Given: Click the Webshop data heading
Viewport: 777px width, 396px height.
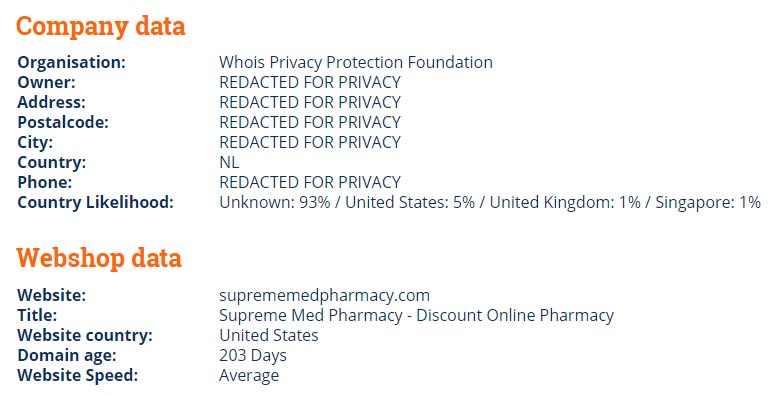Looking at the screenshot, I should click(99, 258).
